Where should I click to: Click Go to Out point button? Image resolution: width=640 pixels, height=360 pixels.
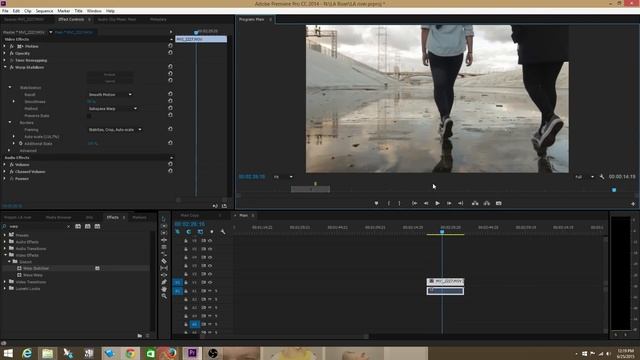click(460, 203)
